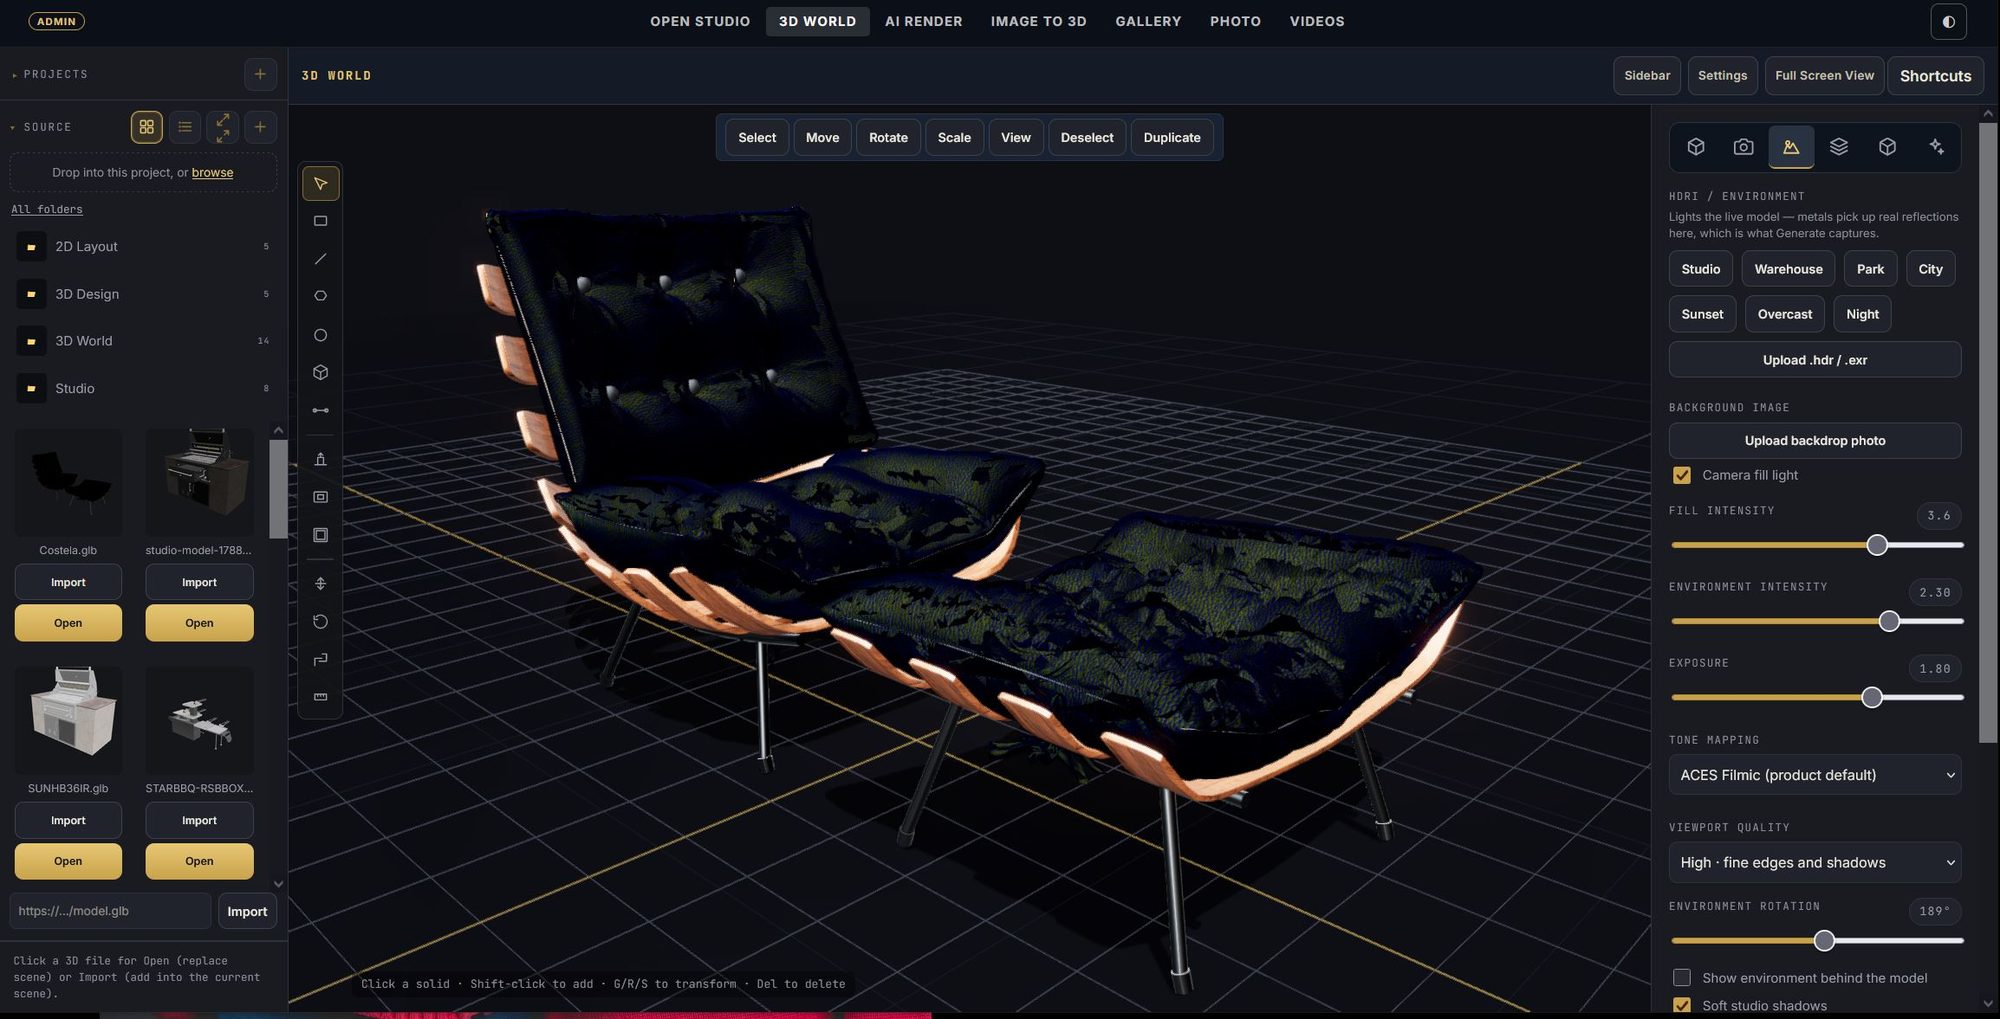The height and width of the screenshot is (1019, 2000).
Task: Select the Costela.glb thumbnail
Action: (68, 483)
